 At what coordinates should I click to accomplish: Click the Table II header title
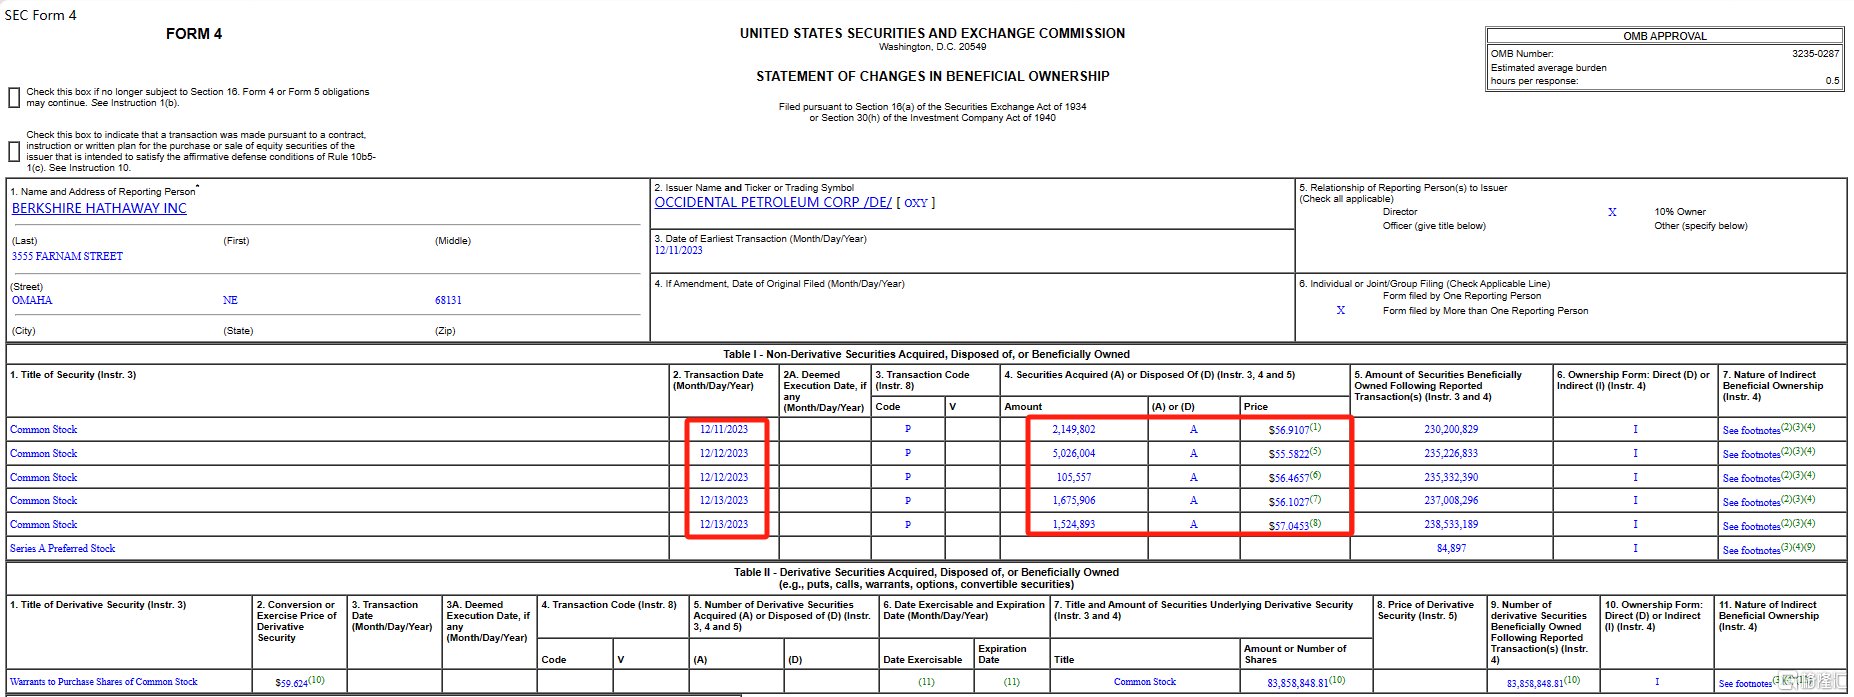point(926,579)
